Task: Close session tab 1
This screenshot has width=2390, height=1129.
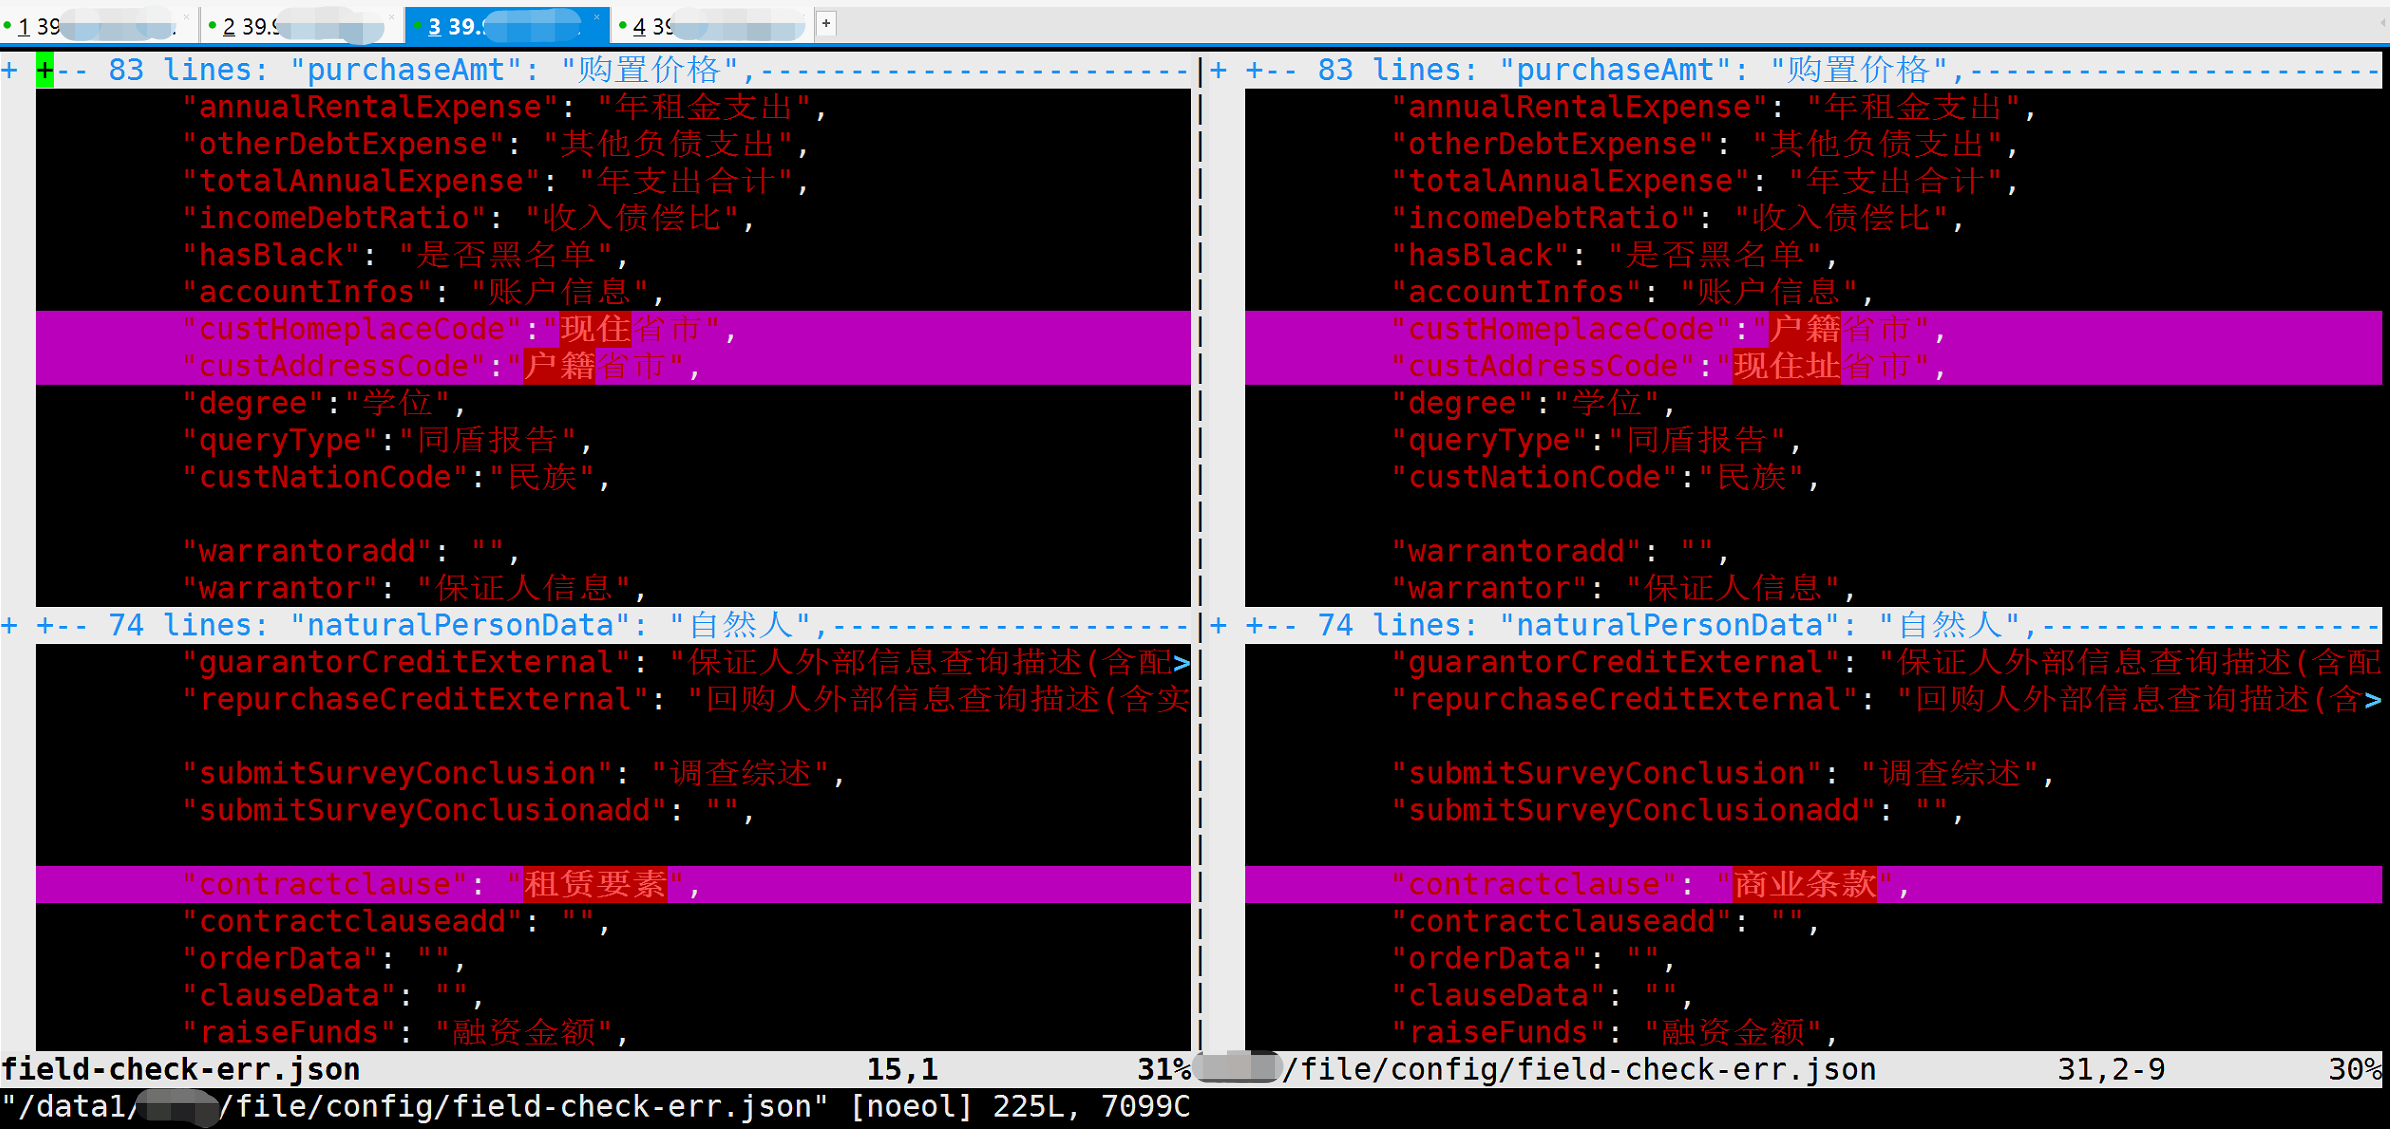Action: coord(187,17)
